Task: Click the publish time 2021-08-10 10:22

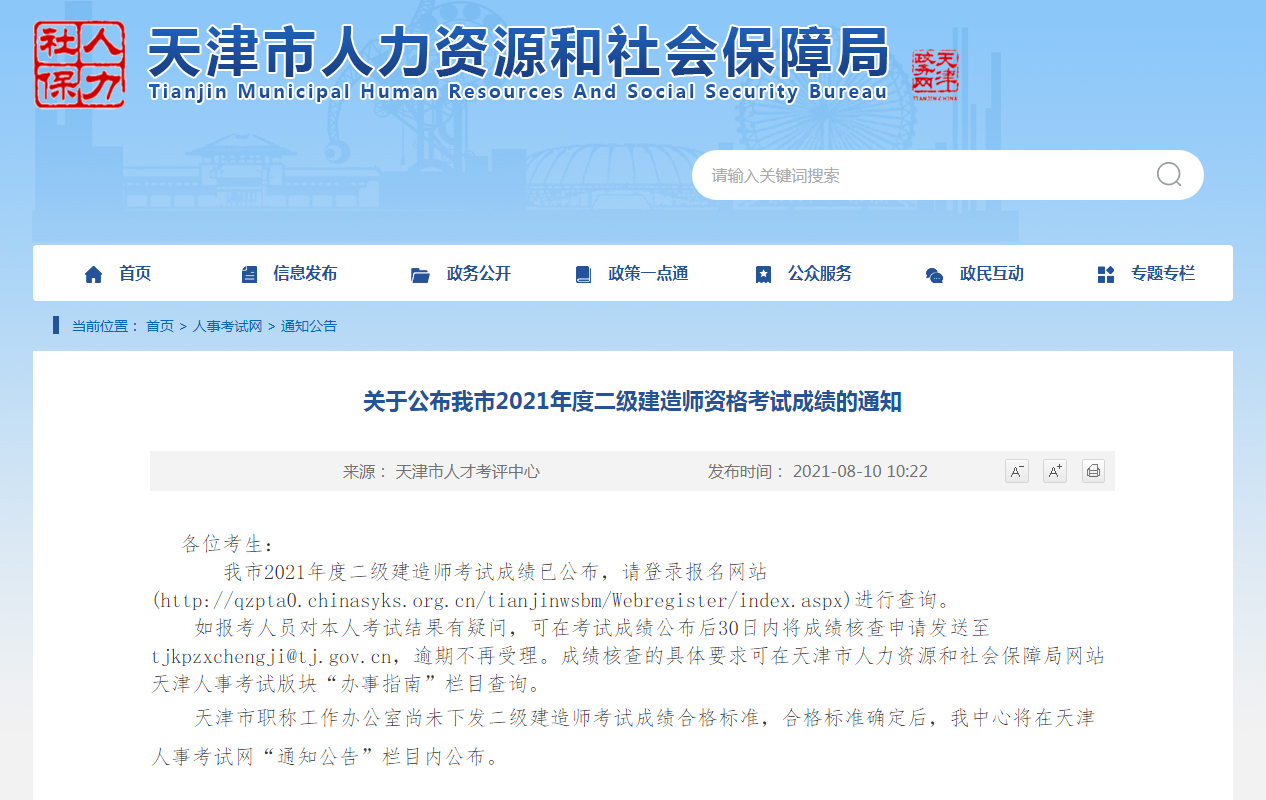Action: tap(860, 471)
